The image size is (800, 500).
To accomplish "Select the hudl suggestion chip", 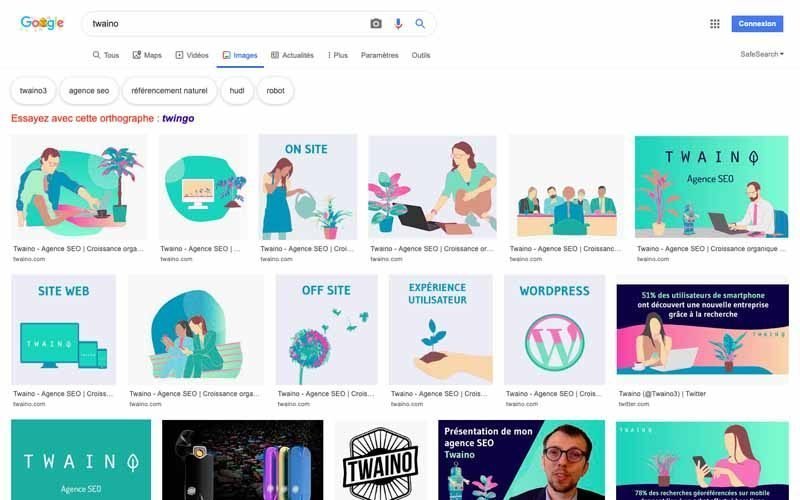I will [237, 91].
